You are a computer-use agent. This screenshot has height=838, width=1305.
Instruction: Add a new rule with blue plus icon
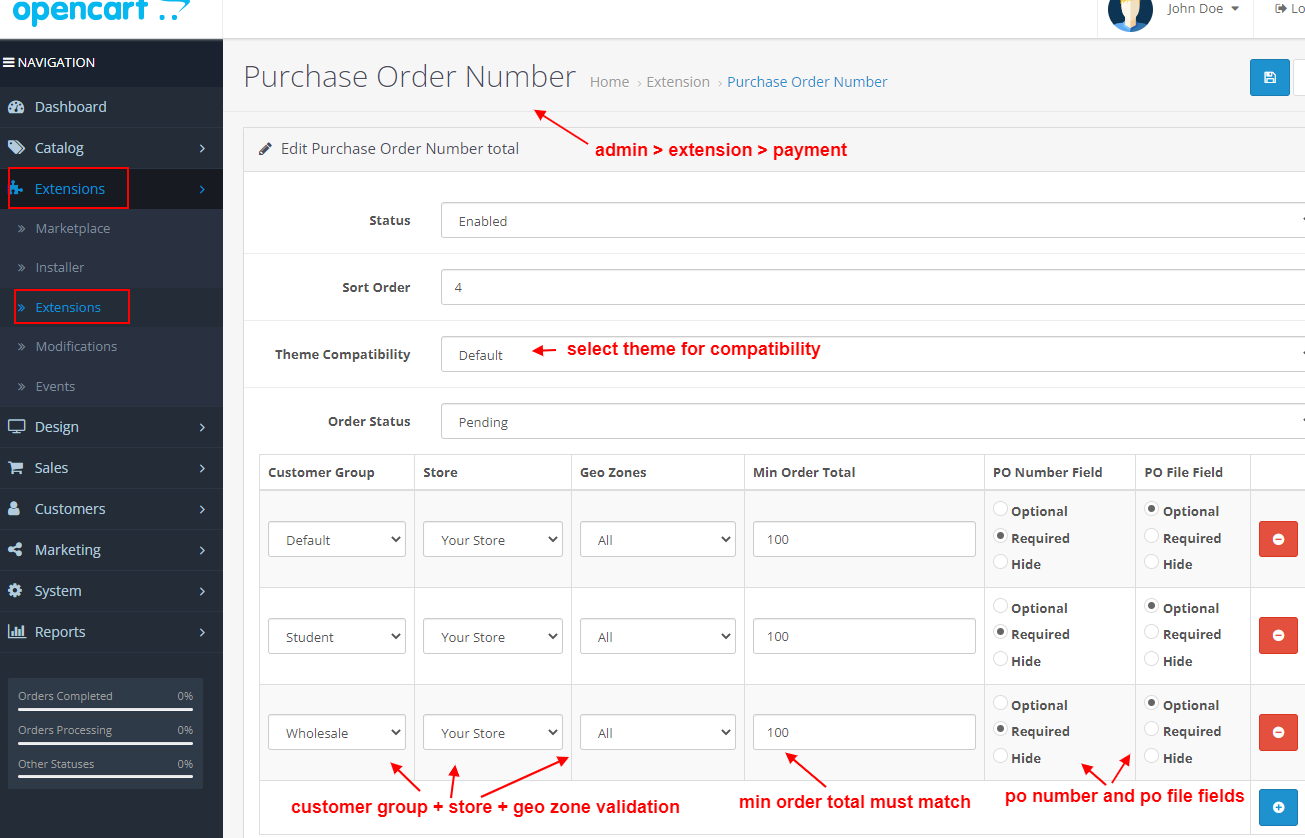coord(1278,807)
